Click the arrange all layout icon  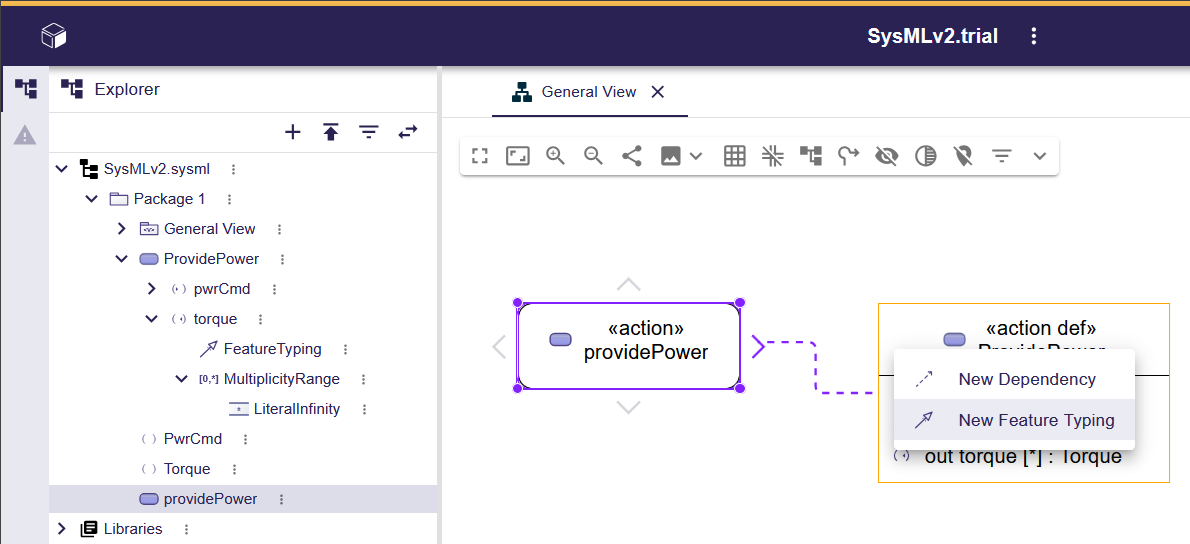coord(810,156)
